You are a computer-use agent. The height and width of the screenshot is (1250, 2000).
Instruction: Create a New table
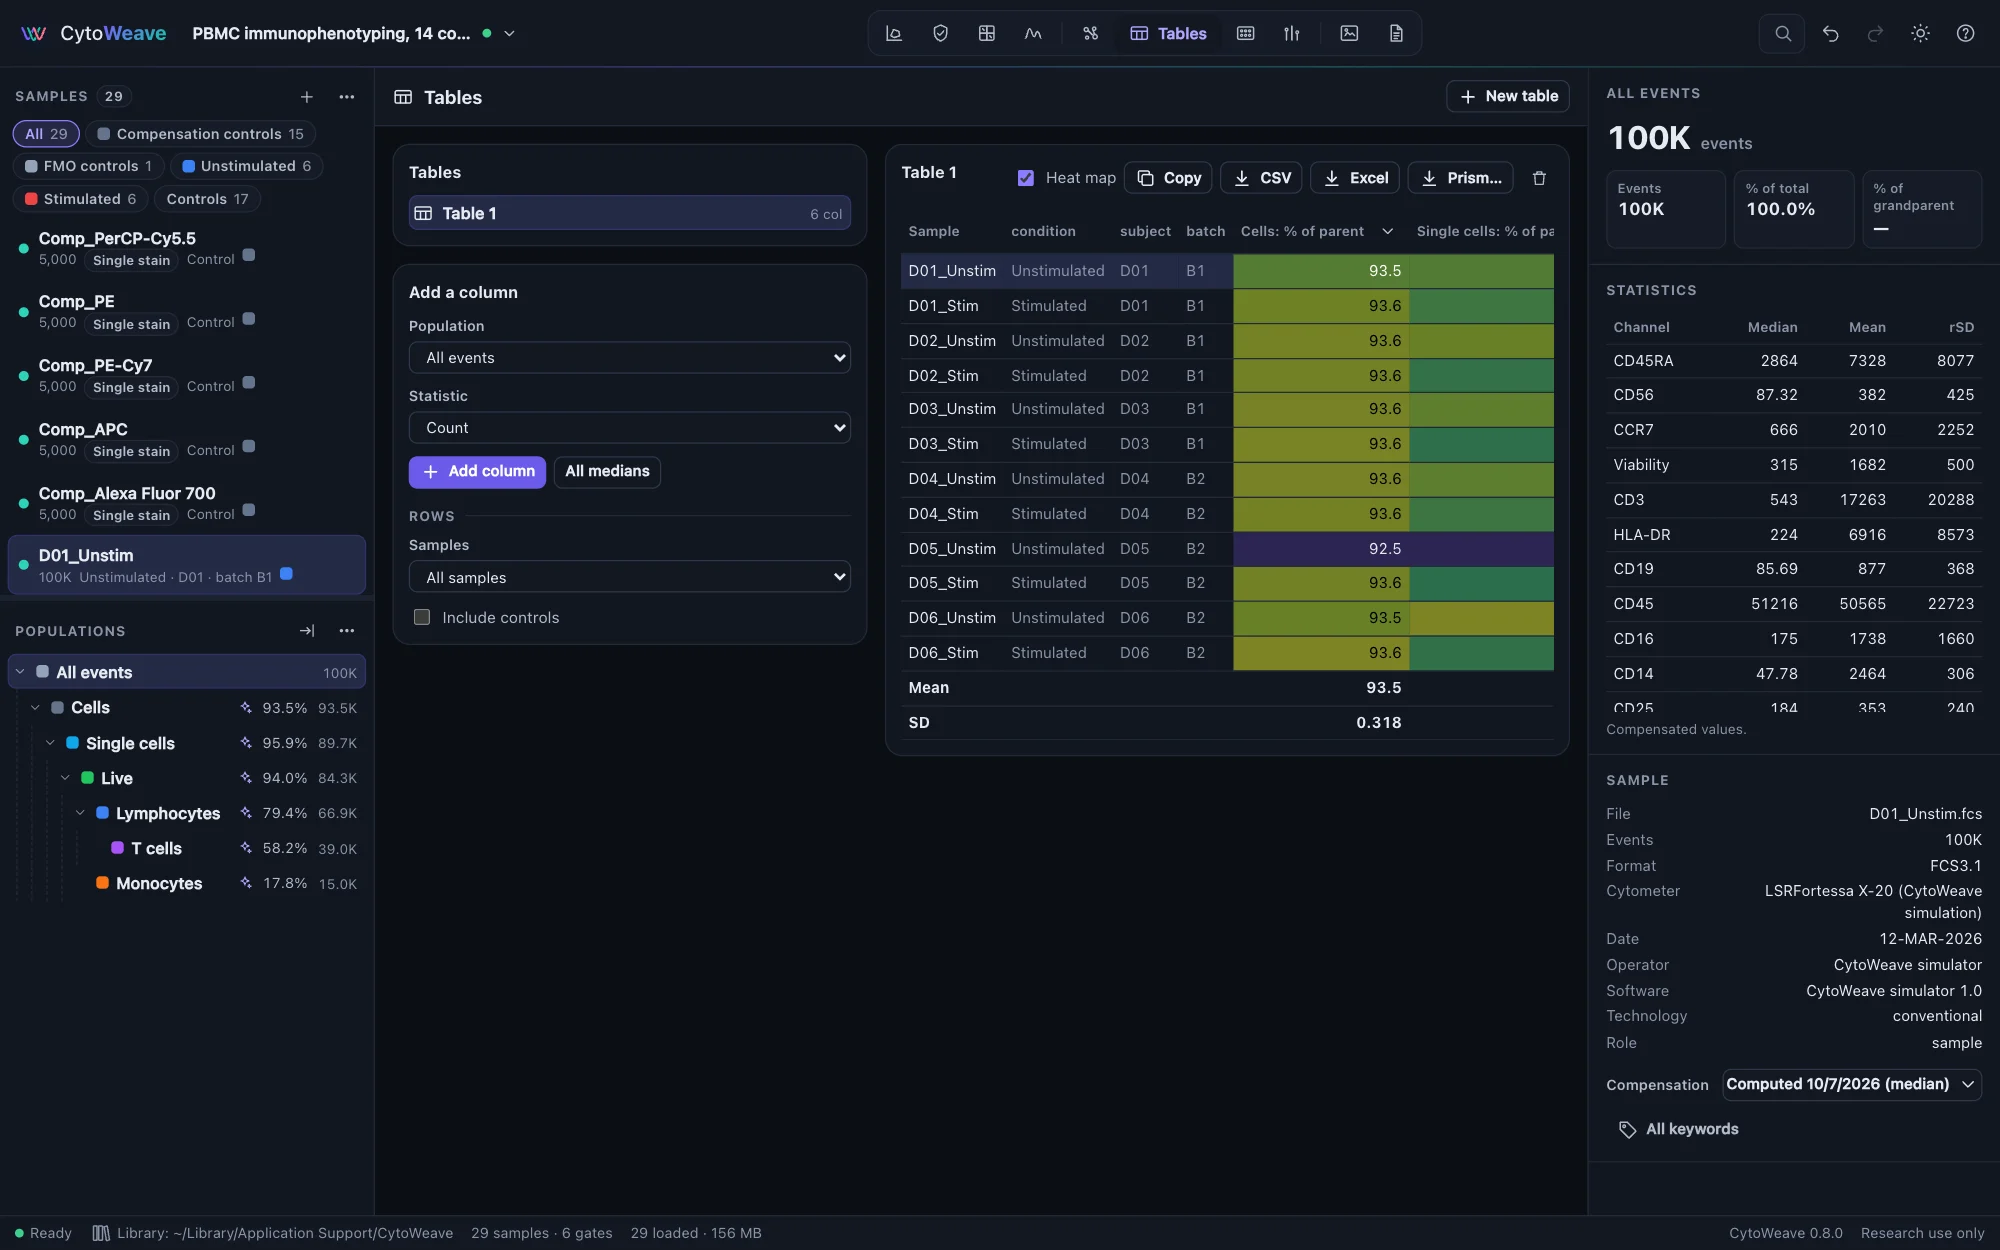tap(1508, 96)
